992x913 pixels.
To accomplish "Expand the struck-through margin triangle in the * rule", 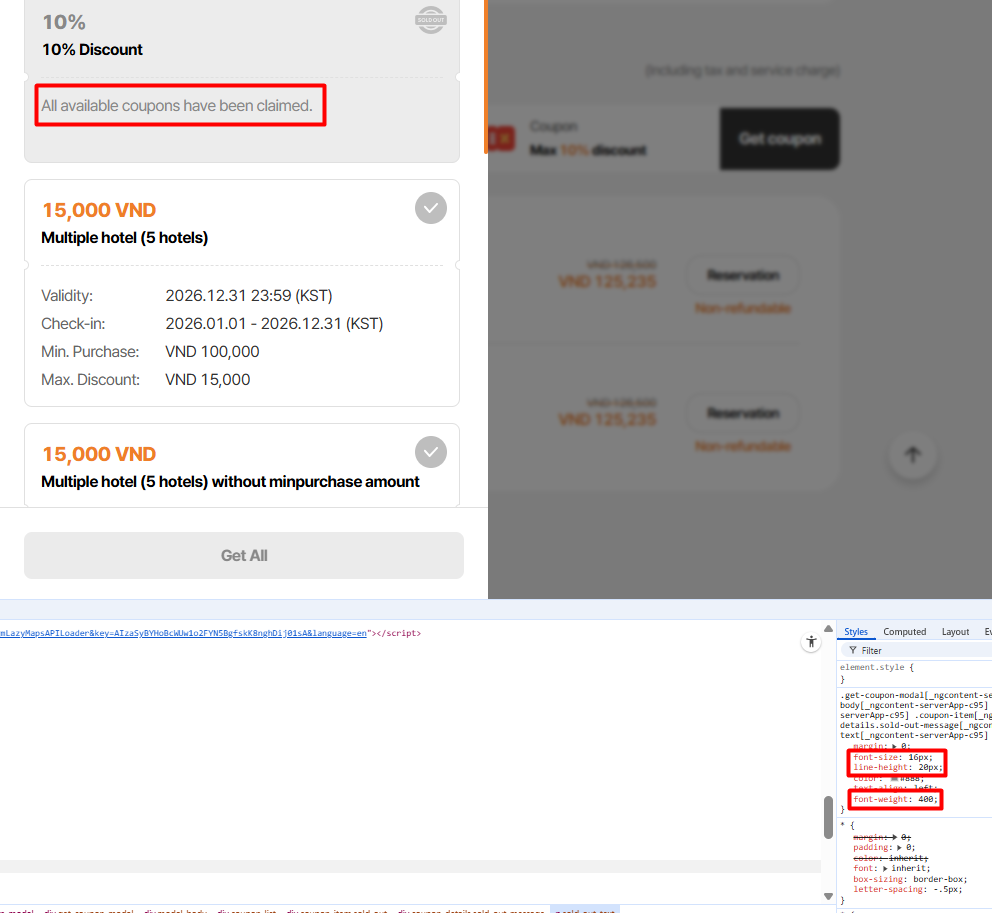I will point(895,837).
